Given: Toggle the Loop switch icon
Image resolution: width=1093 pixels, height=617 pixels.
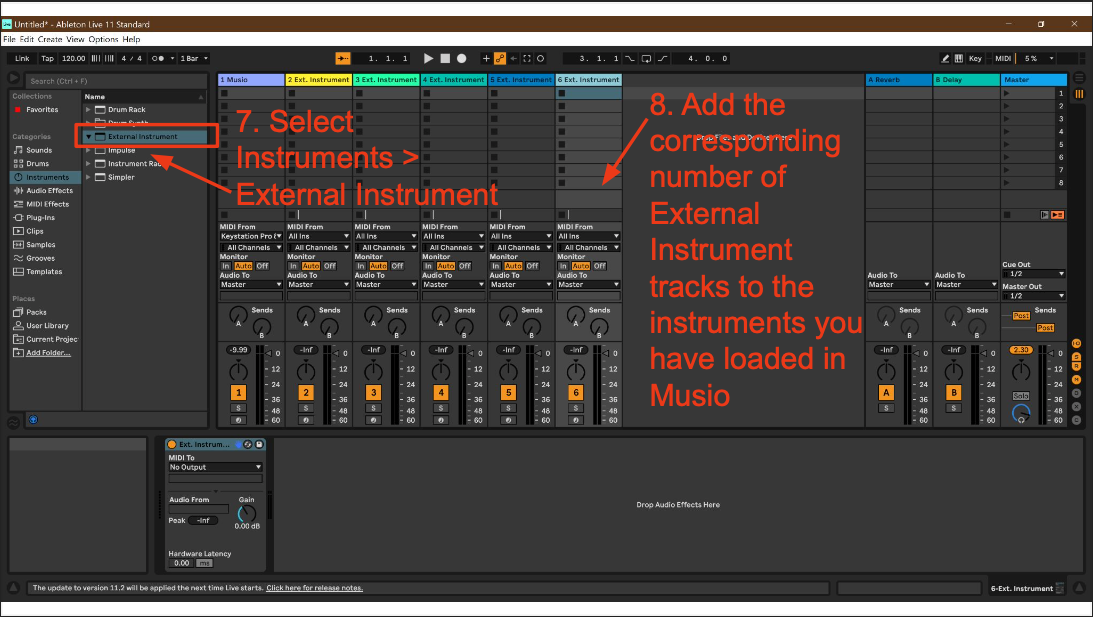Looking at the screenshot, I should point(646,59).
